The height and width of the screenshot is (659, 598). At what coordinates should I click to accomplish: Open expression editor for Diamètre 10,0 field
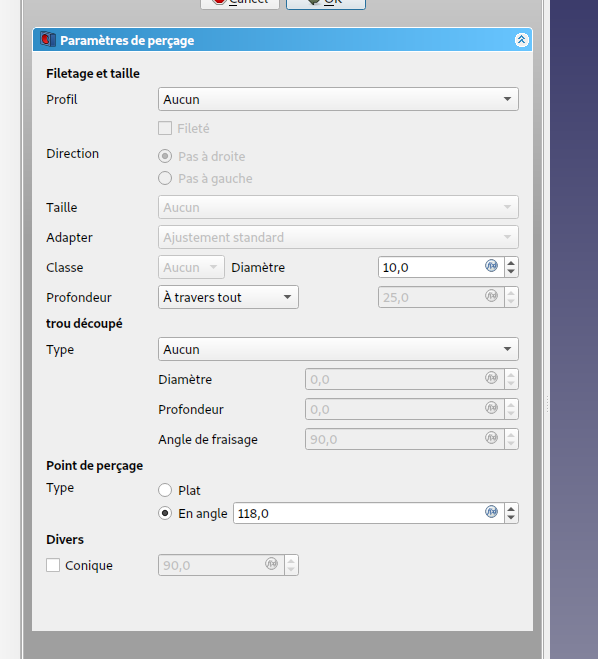coord(491,266)
